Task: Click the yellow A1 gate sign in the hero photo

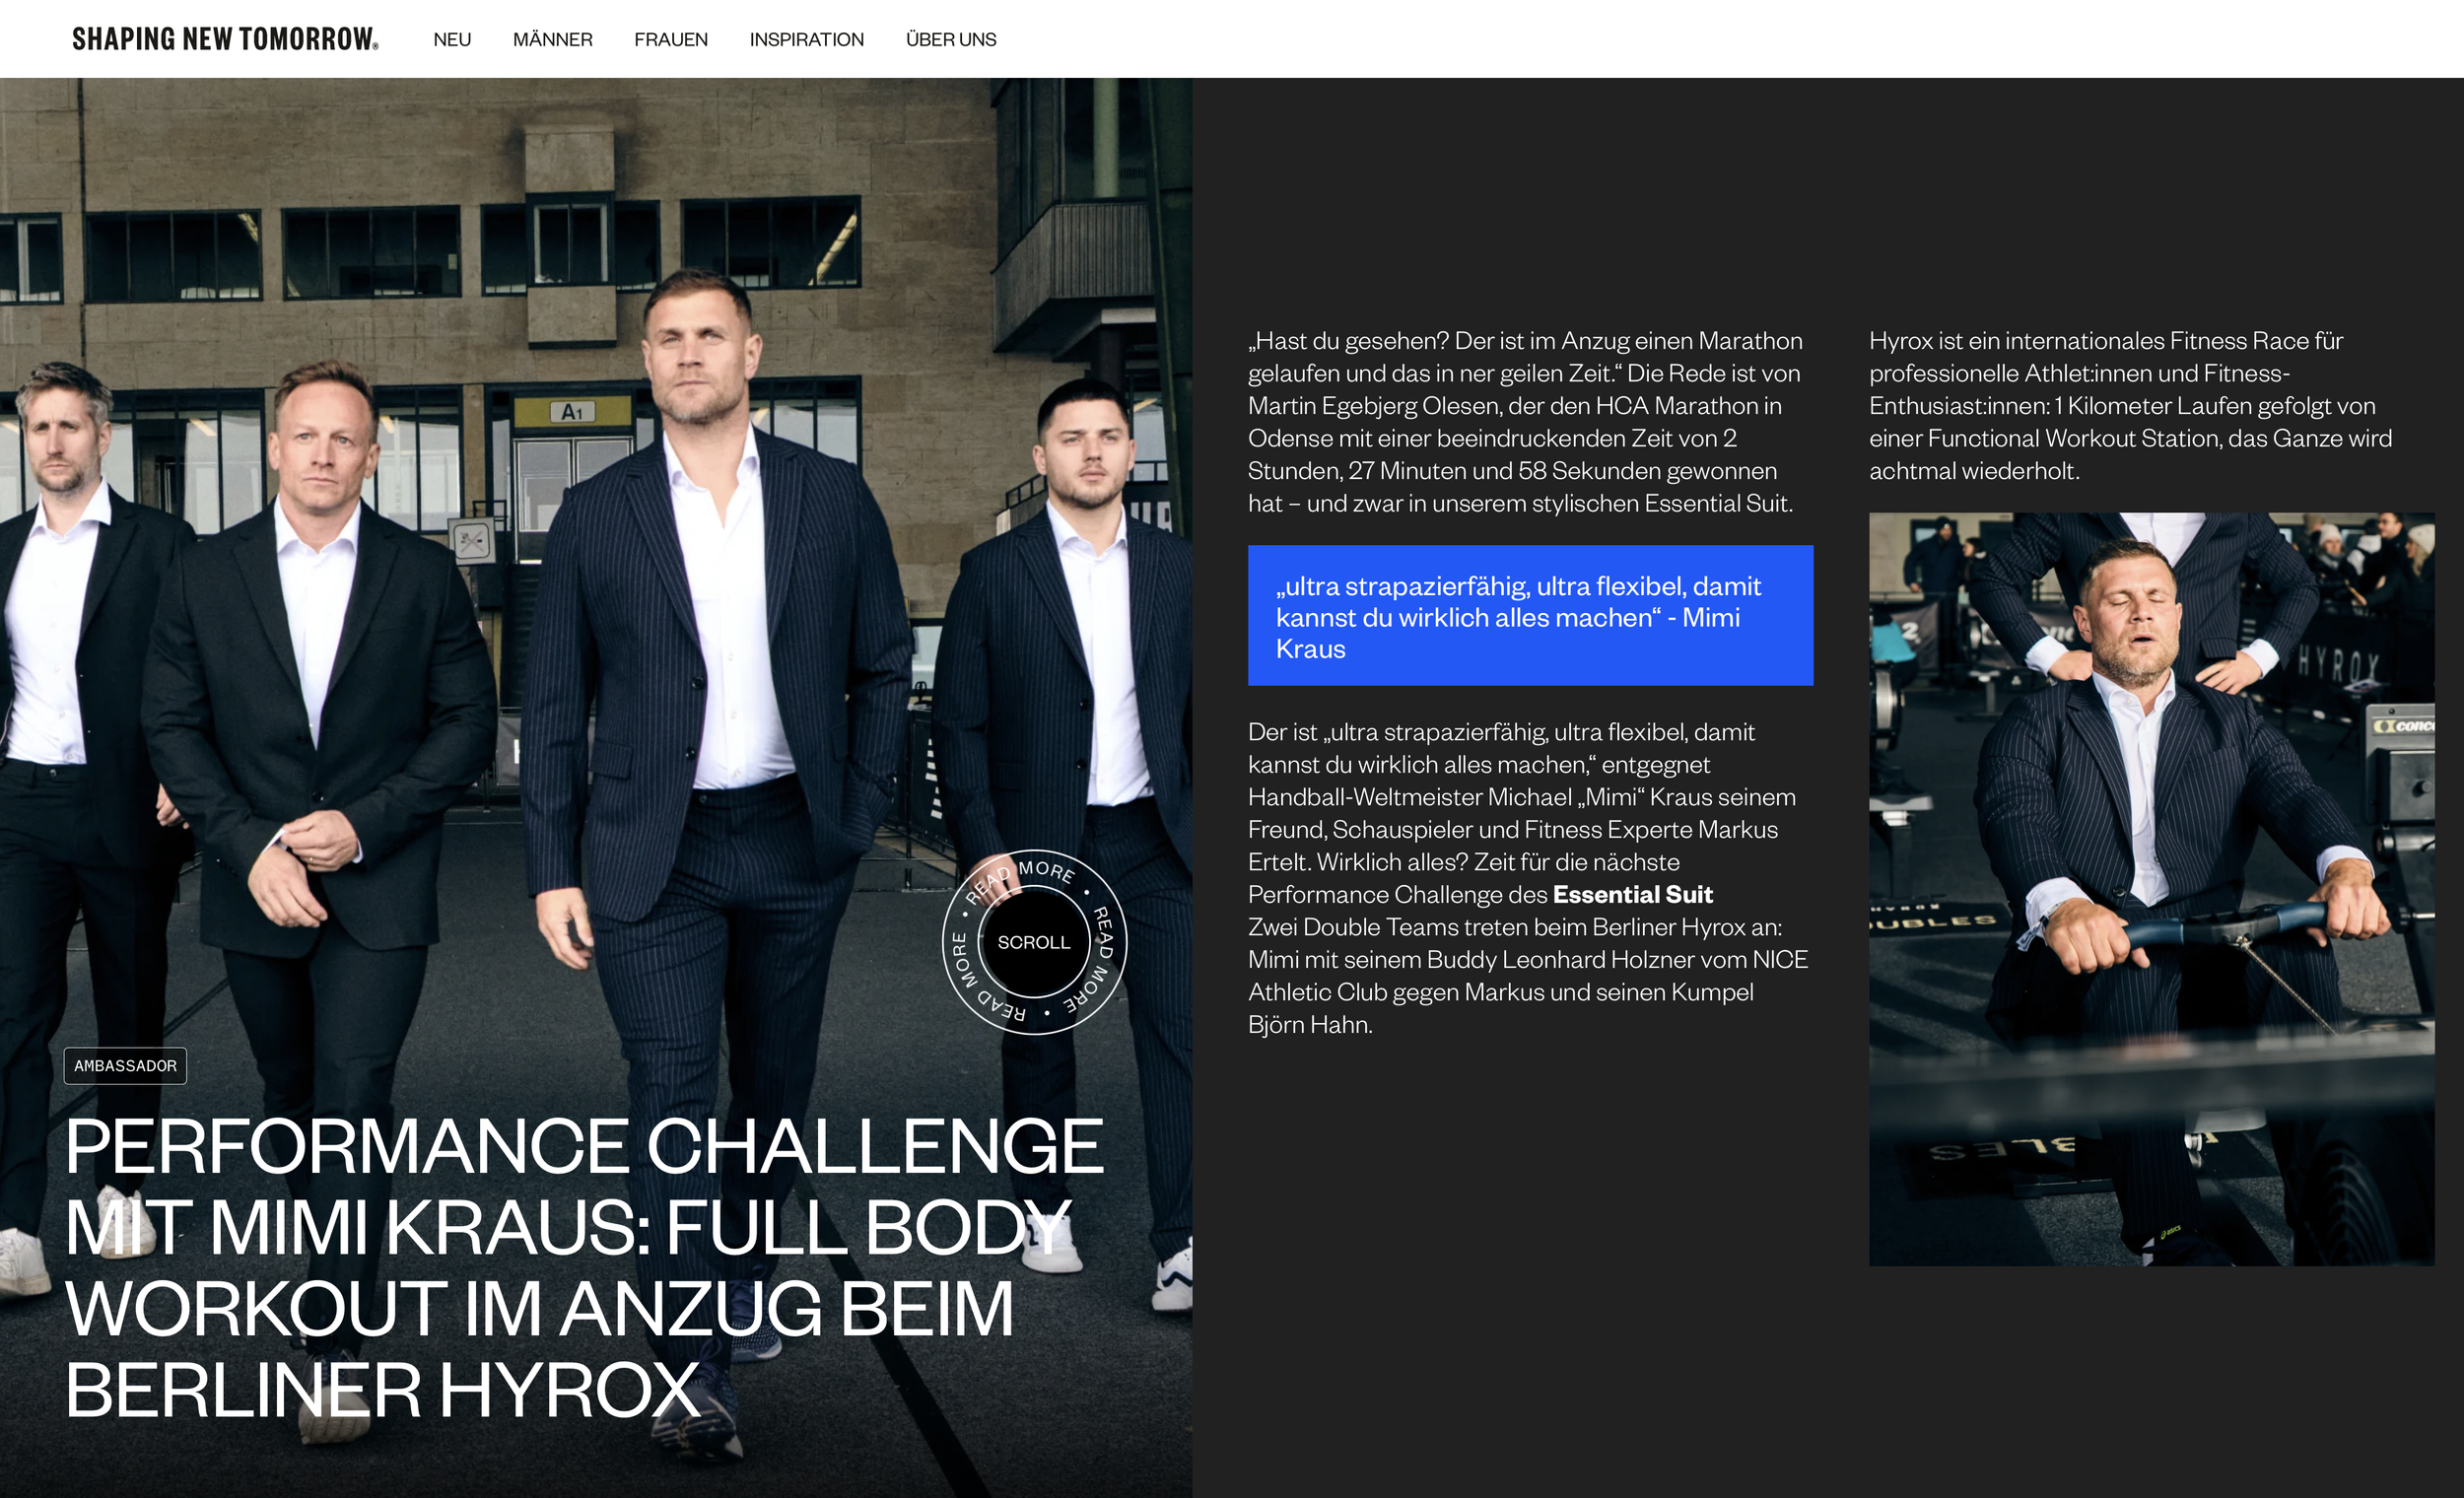Action: click(572, 411)
